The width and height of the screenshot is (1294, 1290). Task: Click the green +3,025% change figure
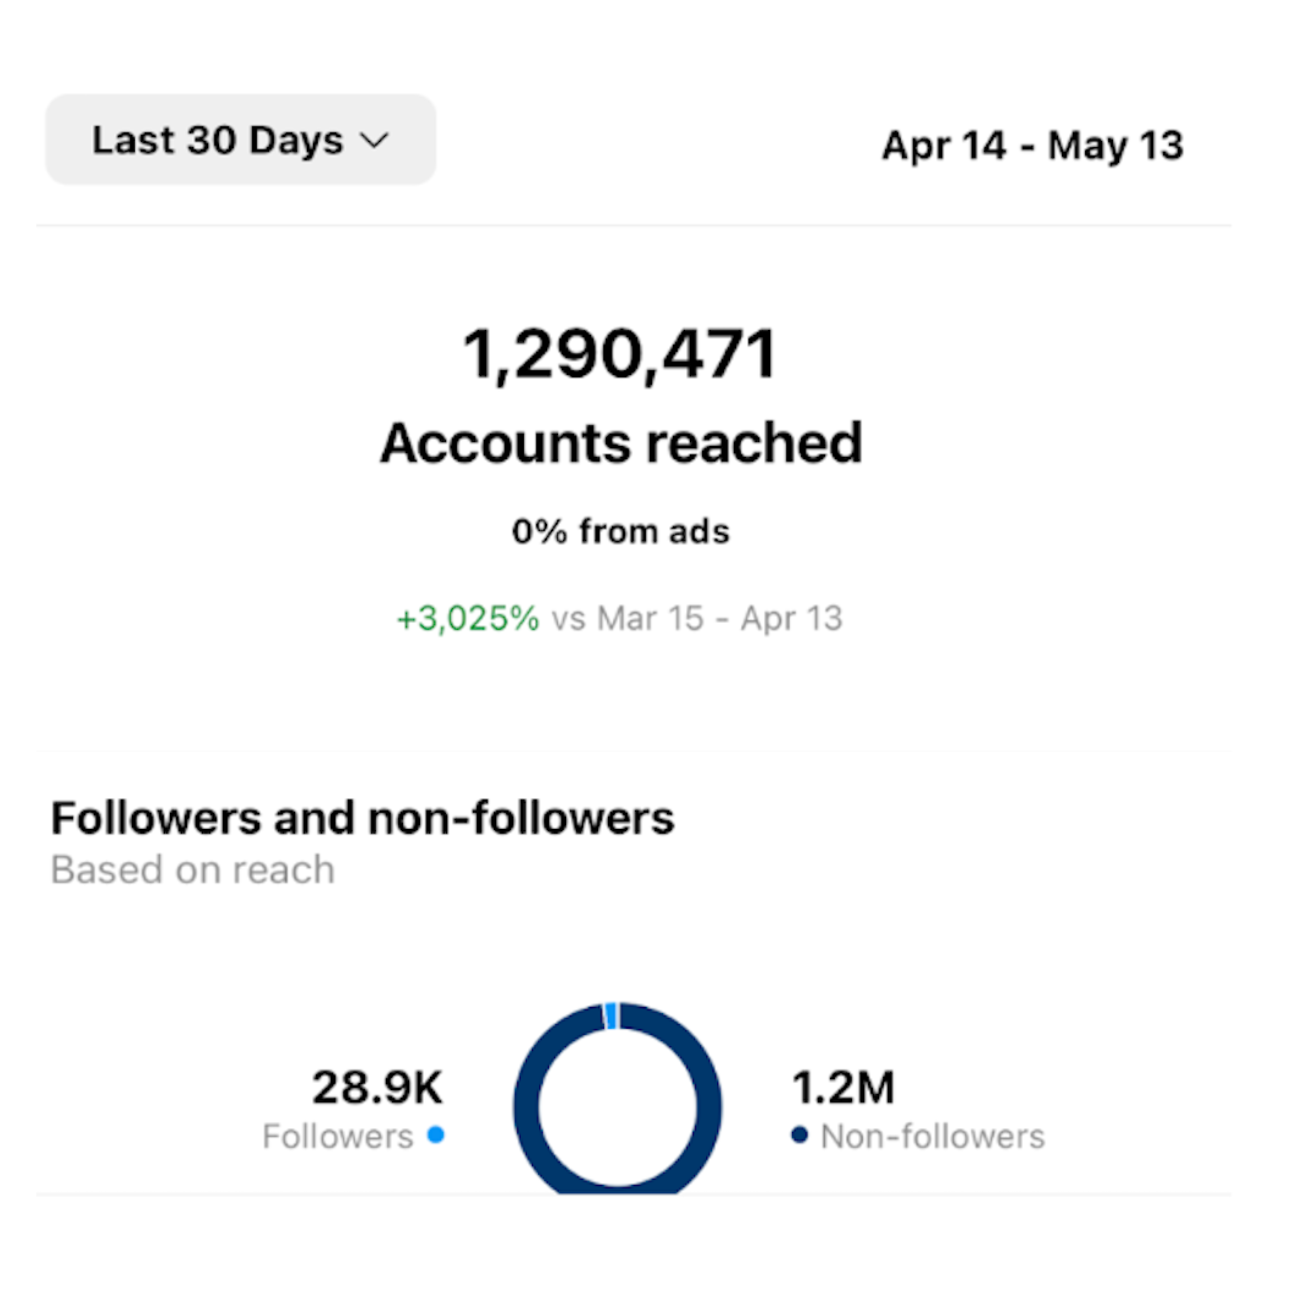(468, 618)
